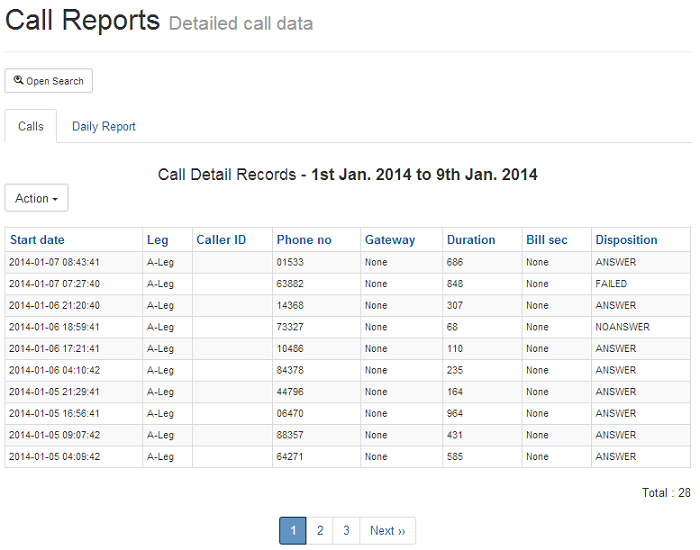Click phone number 10486
This screenshot has width=700, height=550.
click(x=290, y=348)
